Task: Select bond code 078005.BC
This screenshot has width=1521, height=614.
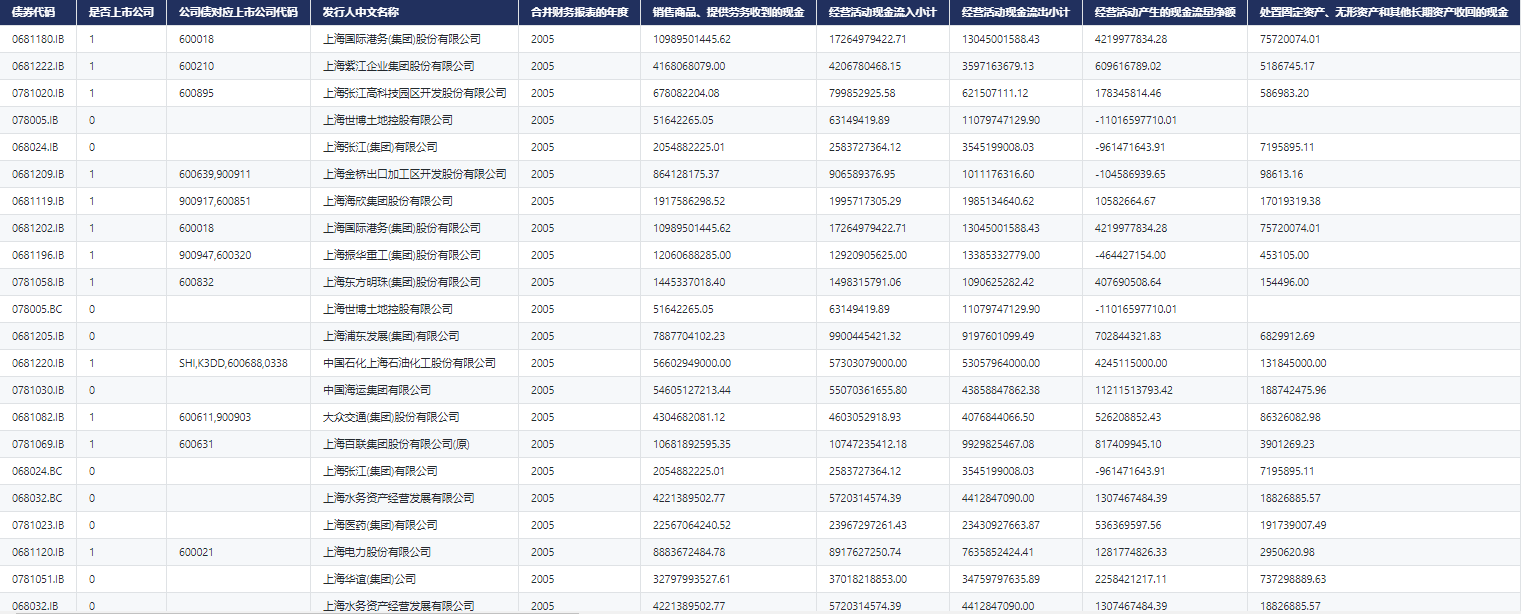Action: [x=37, y=309]
